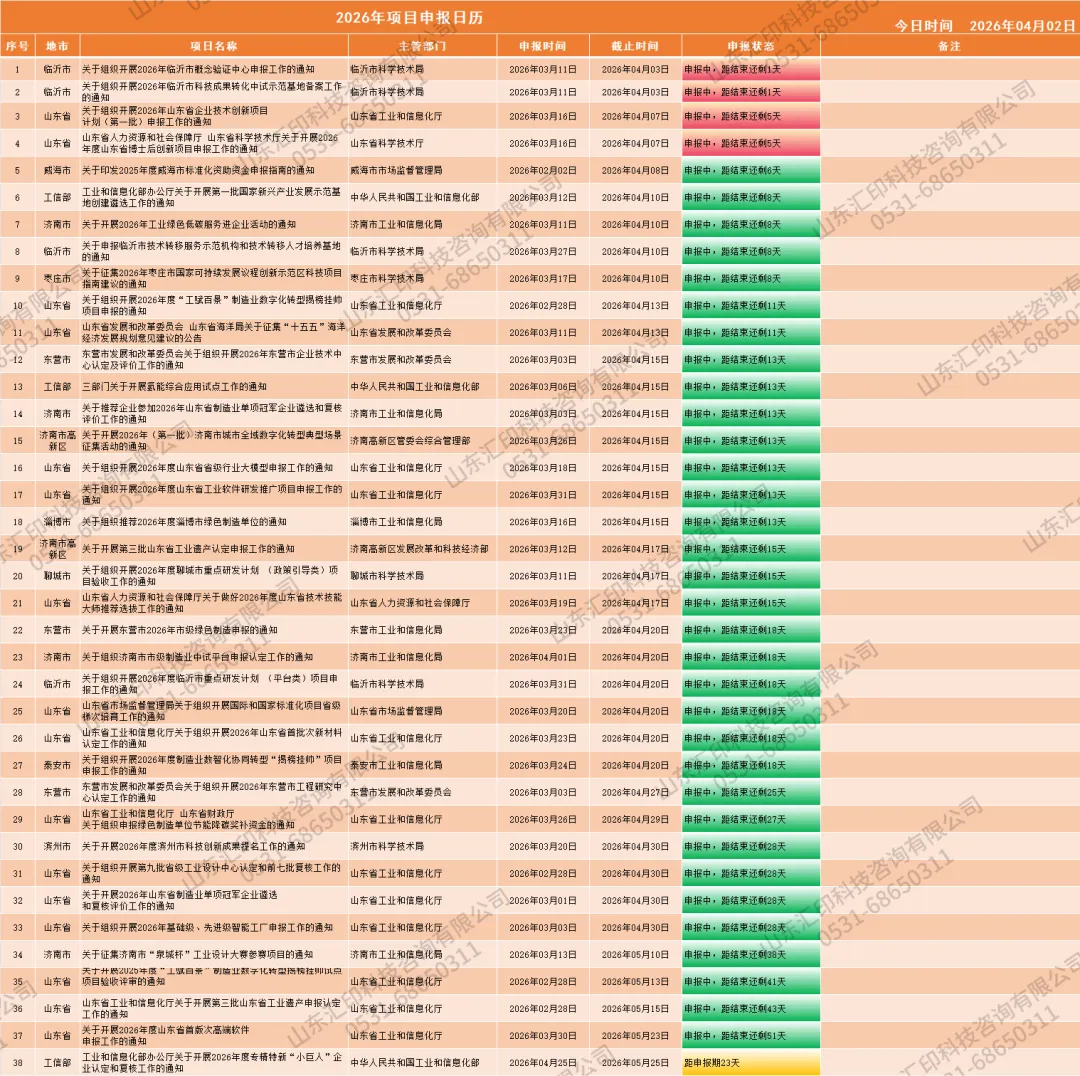Image resolution: width=1080 pixels, height=1076 pixels.
Task: Select "关于开展2026年度滨州市科技创新成果提名工作的通知"
Action: tap(194, 846)
